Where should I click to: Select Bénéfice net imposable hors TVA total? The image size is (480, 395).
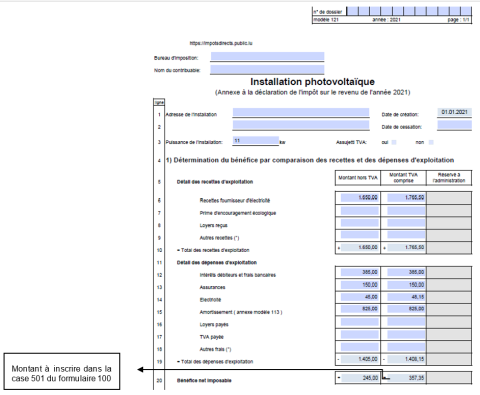pyautogui.click(x=360, y=378)
